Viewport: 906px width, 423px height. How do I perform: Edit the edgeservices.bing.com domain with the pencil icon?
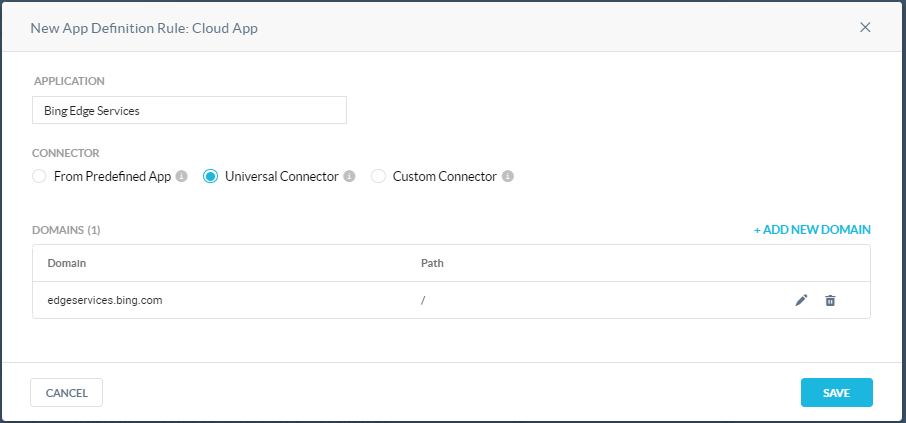801,300
